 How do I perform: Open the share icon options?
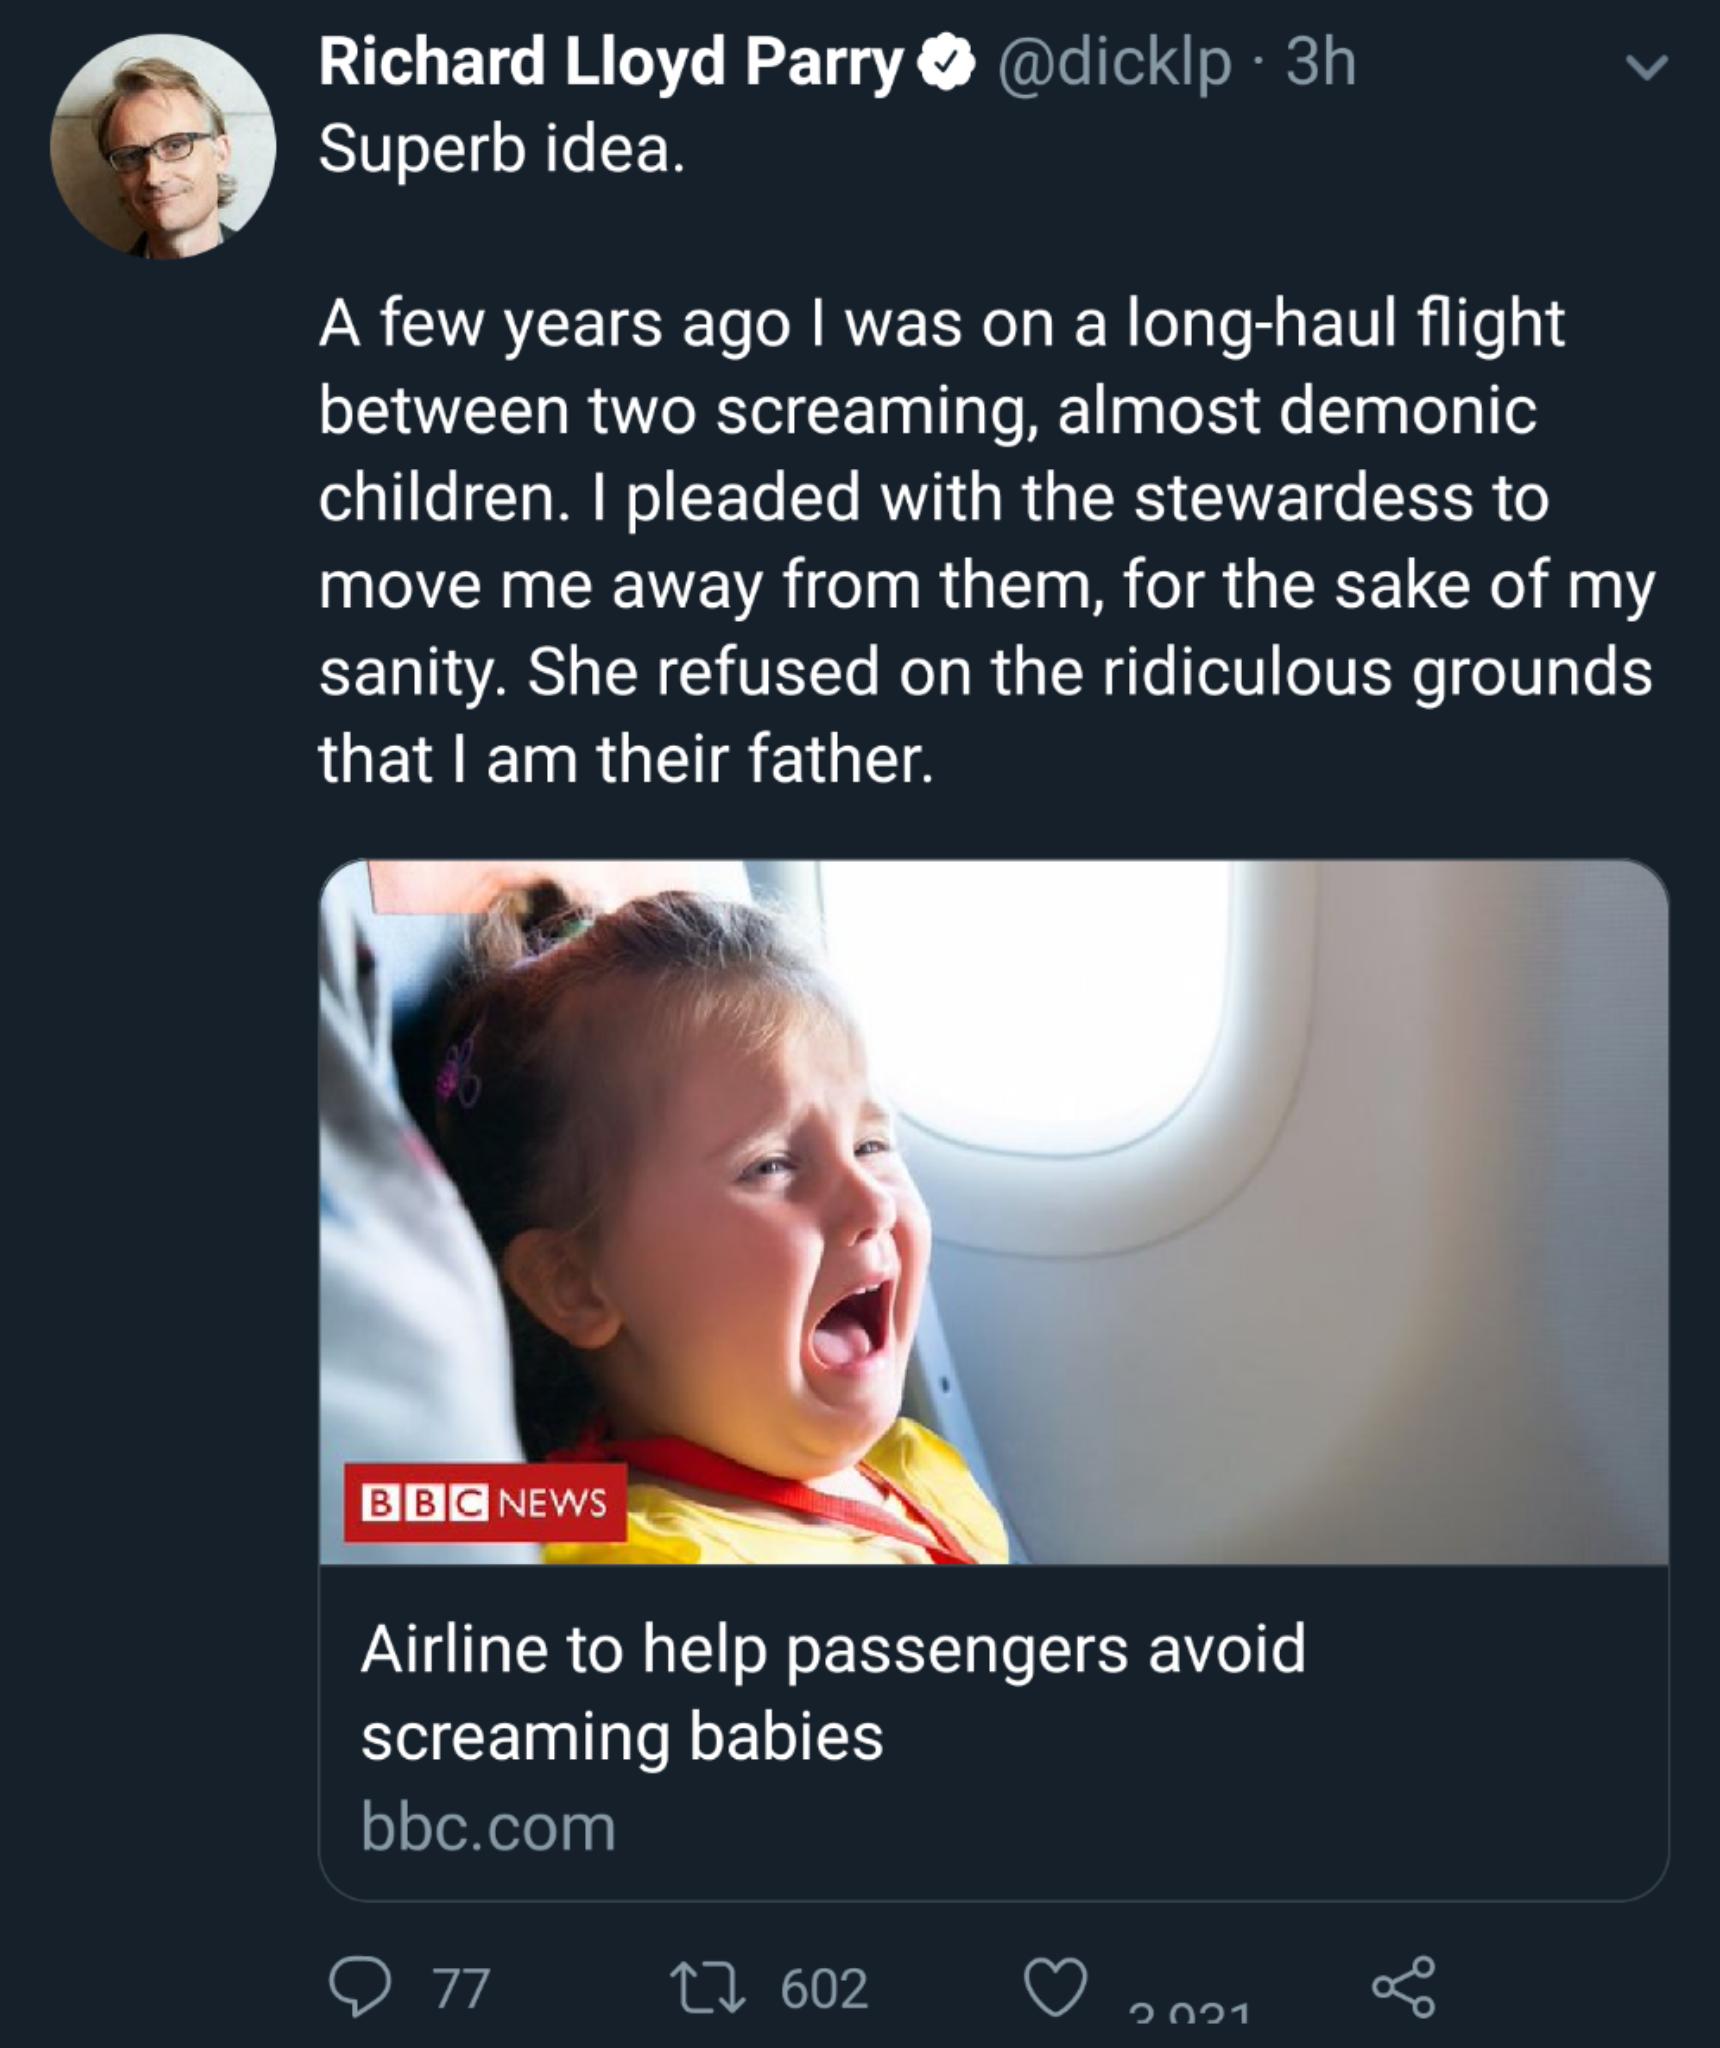click(1403, 1986)
